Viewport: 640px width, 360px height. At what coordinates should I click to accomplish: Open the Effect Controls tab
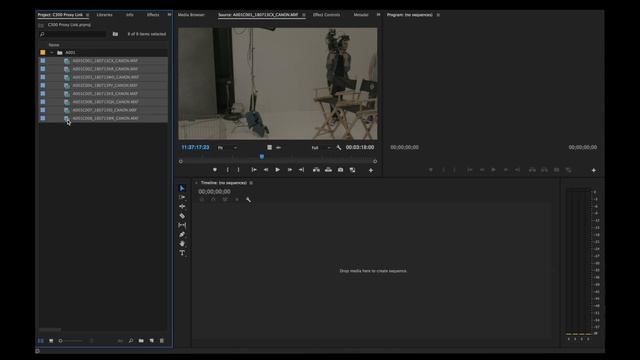tap(326, 15)
